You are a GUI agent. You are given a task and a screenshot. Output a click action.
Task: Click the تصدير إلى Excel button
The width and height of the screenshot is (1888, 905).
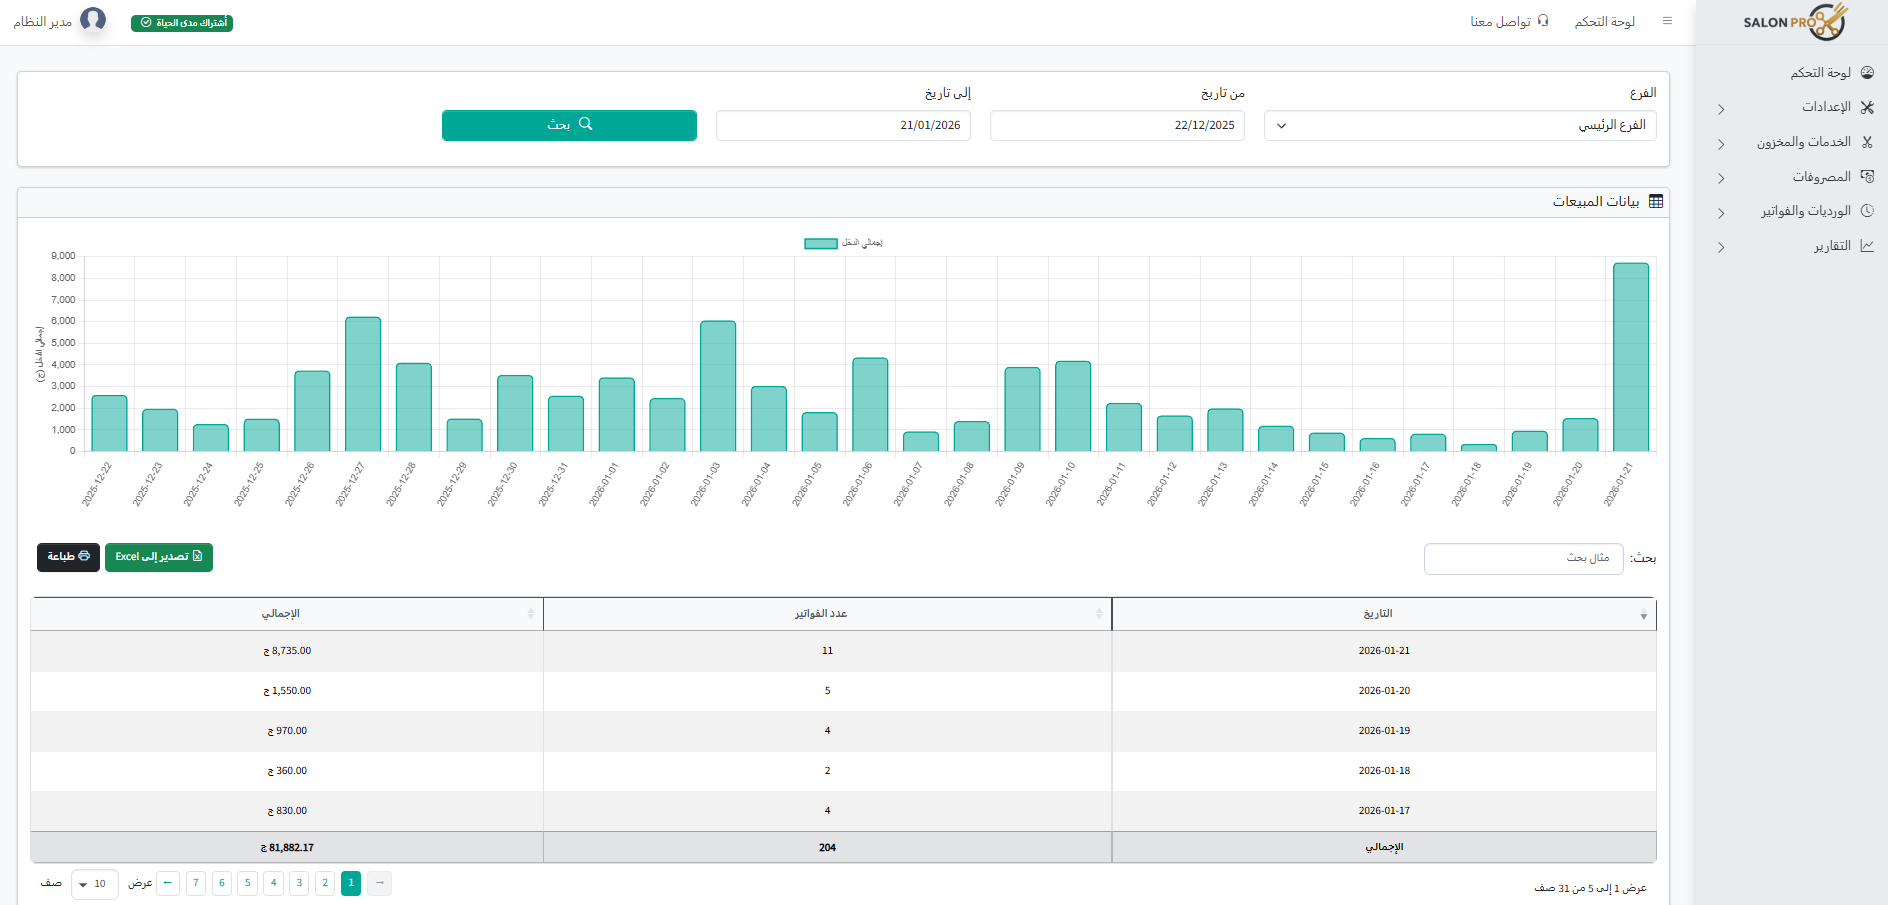pyautogui.click(x=159, y=557)
